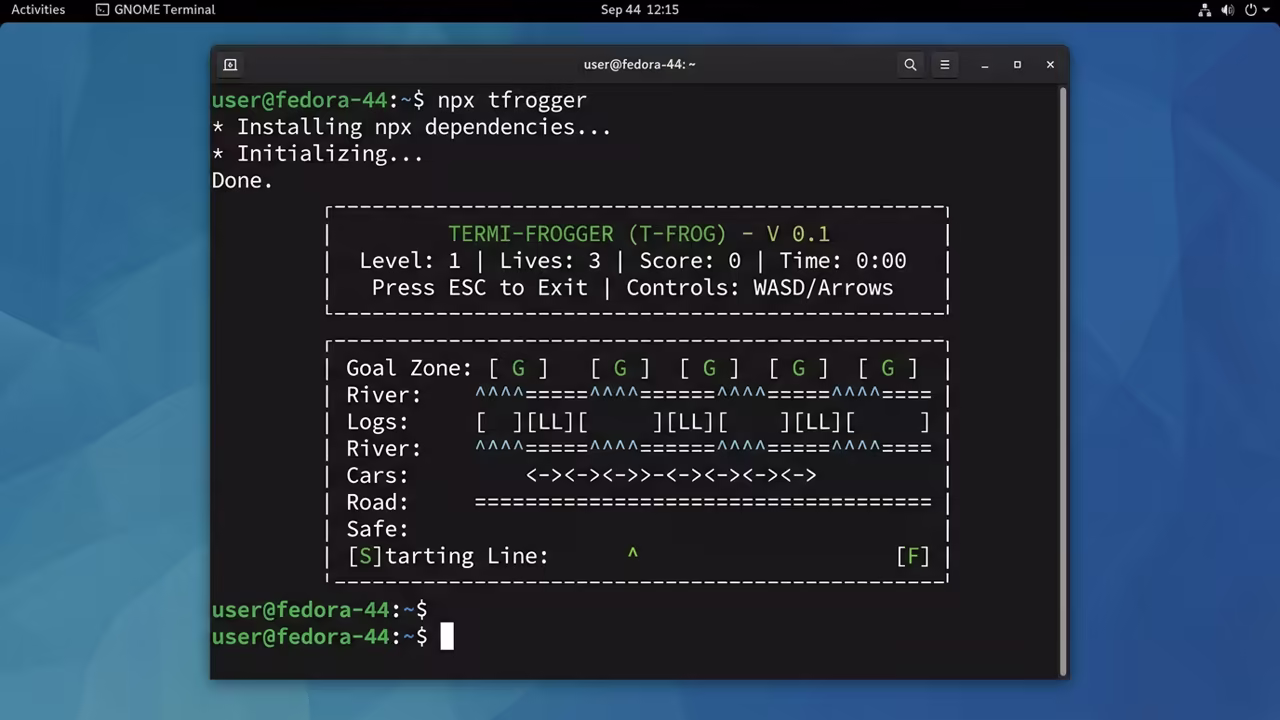The image size is (1280, 720).
Task: Click the 'Cars:' row label
Action: coord(378,476)
